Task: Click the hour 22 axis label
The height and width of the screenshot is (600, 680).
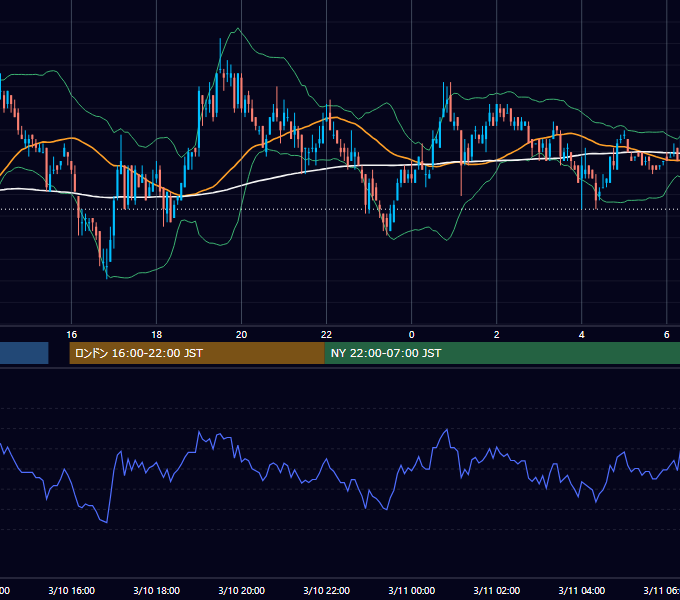Action: tap(327, 335)
